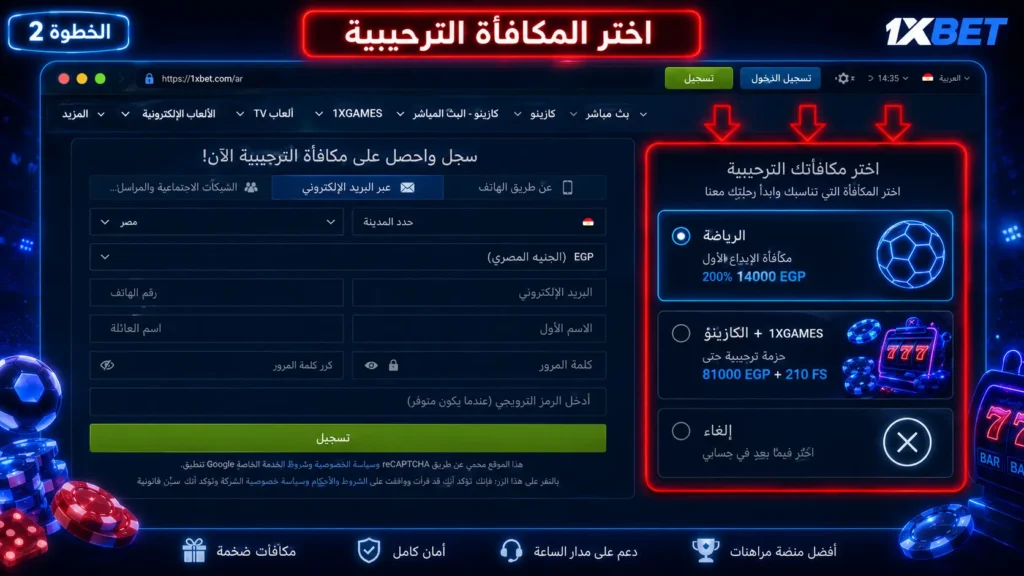Click the X circle icon in the cancel option
The width and height of the screenshot is (1024, 576).
907,442
